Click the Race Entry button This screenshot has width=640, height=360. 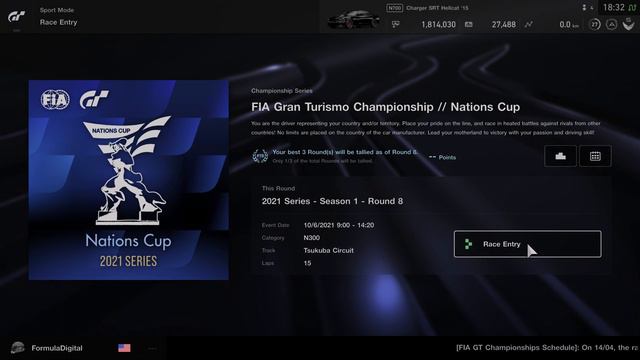pos(527,244)
